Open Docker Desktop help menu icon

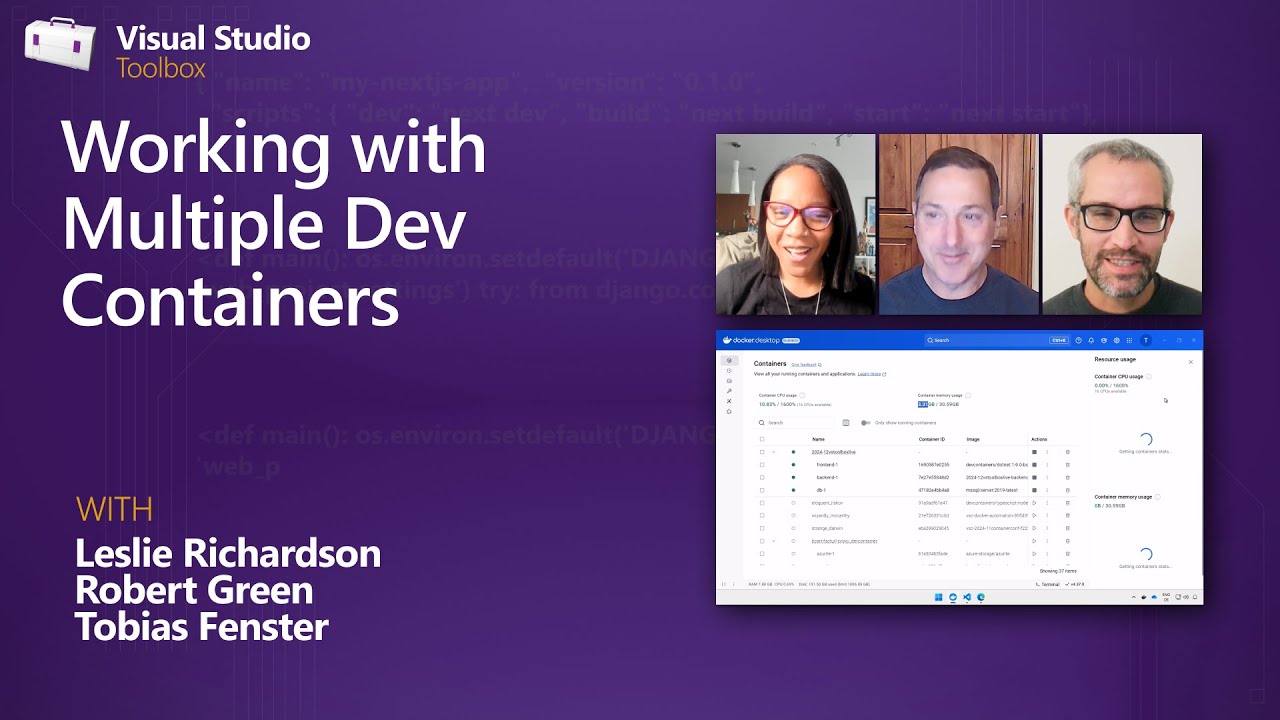[1078, 340]
